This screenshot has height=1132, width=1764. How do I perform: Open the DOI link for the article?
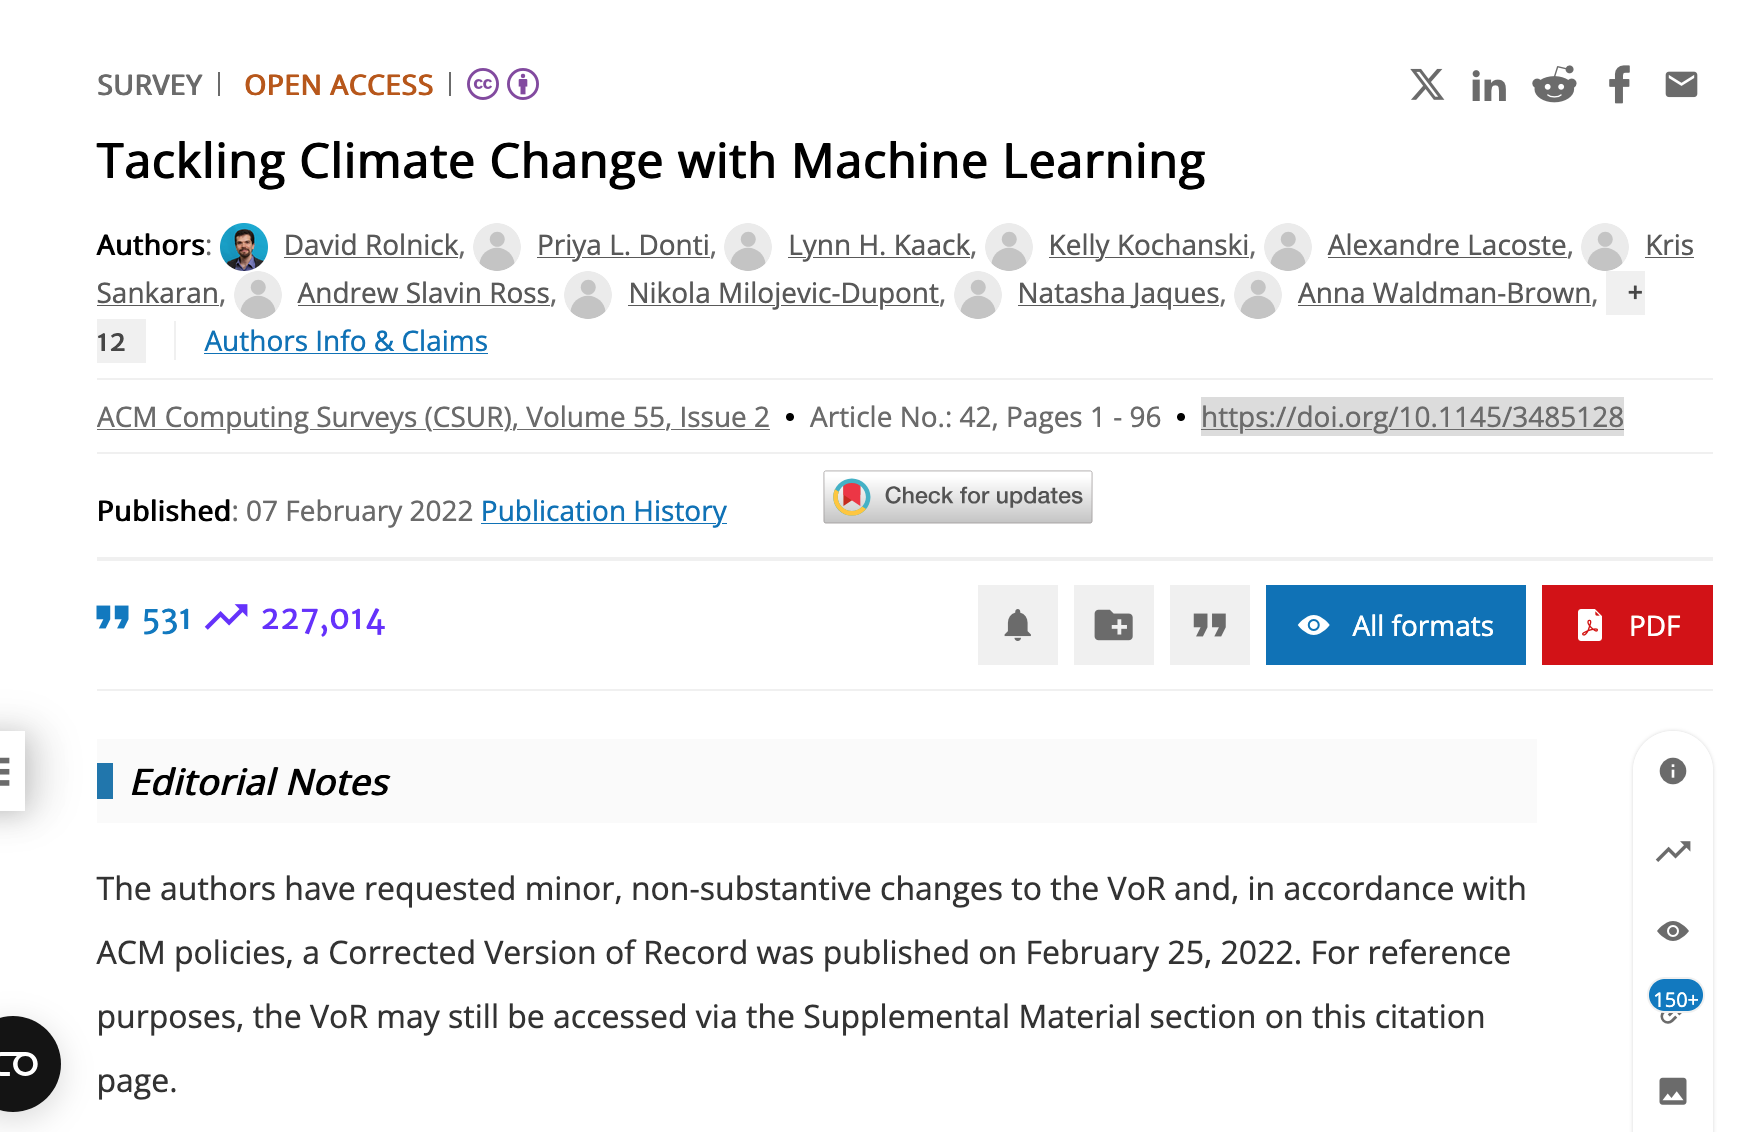point(1411,416)
